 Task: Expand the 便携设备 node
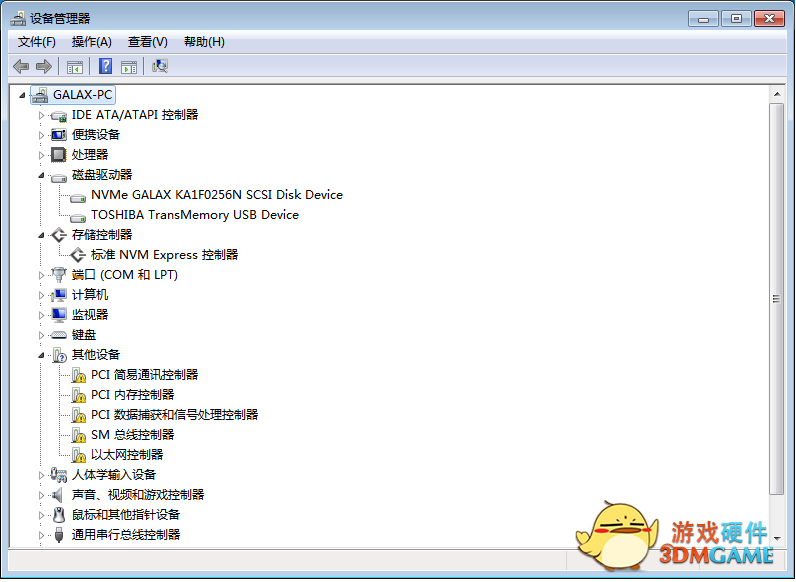coord(41,135)
